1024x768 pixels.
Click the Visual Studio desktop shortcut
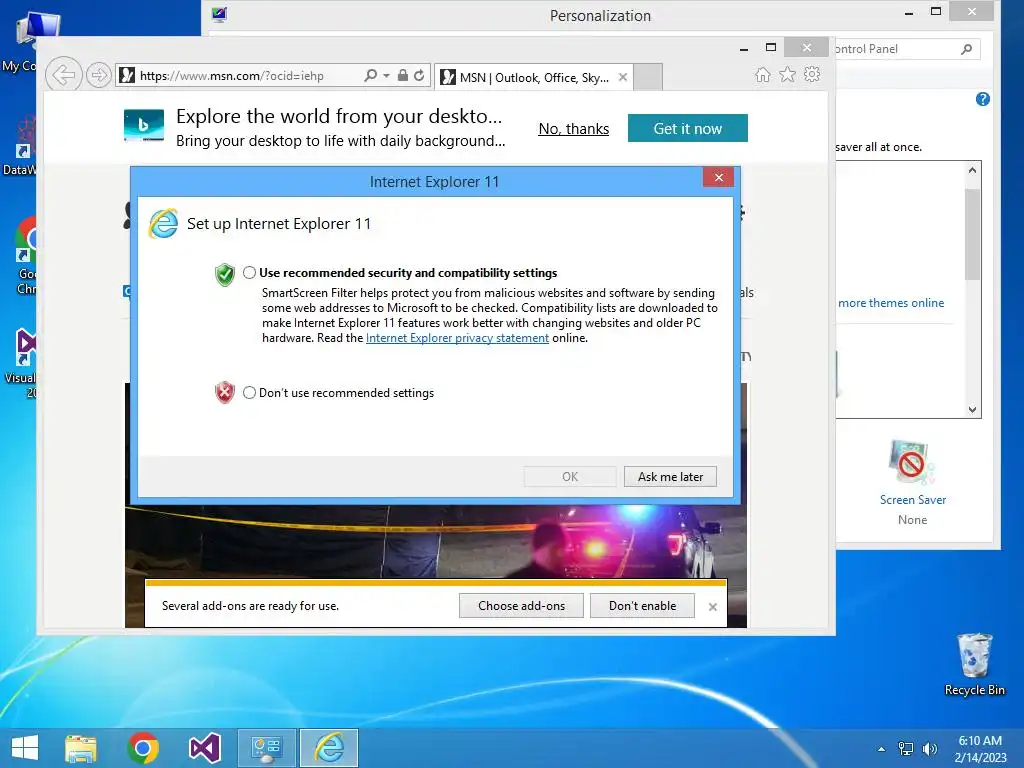25,362
